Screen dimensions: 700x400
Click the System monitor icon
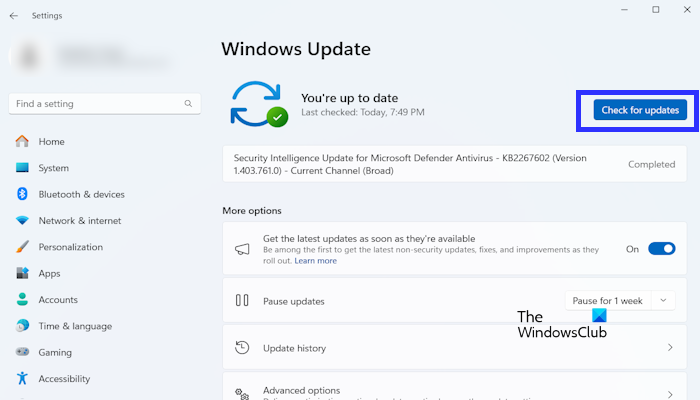click(22, 168)
